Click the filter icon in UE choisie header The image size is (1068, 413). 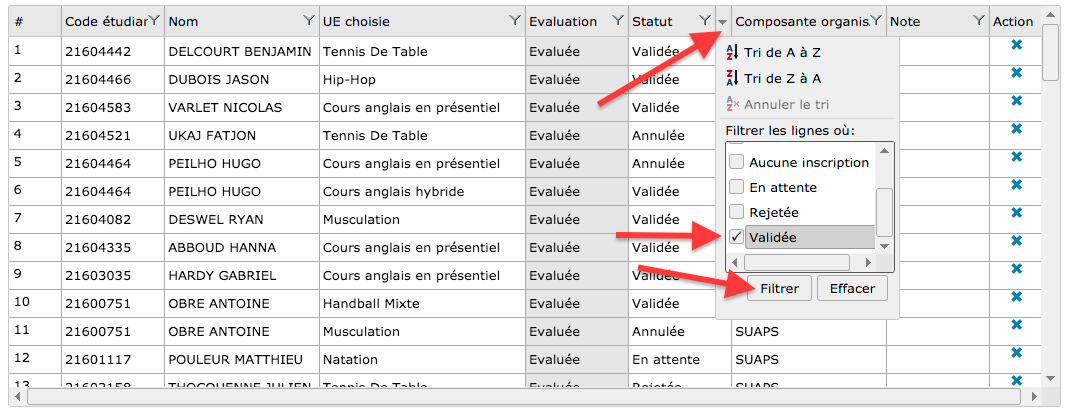514,20
